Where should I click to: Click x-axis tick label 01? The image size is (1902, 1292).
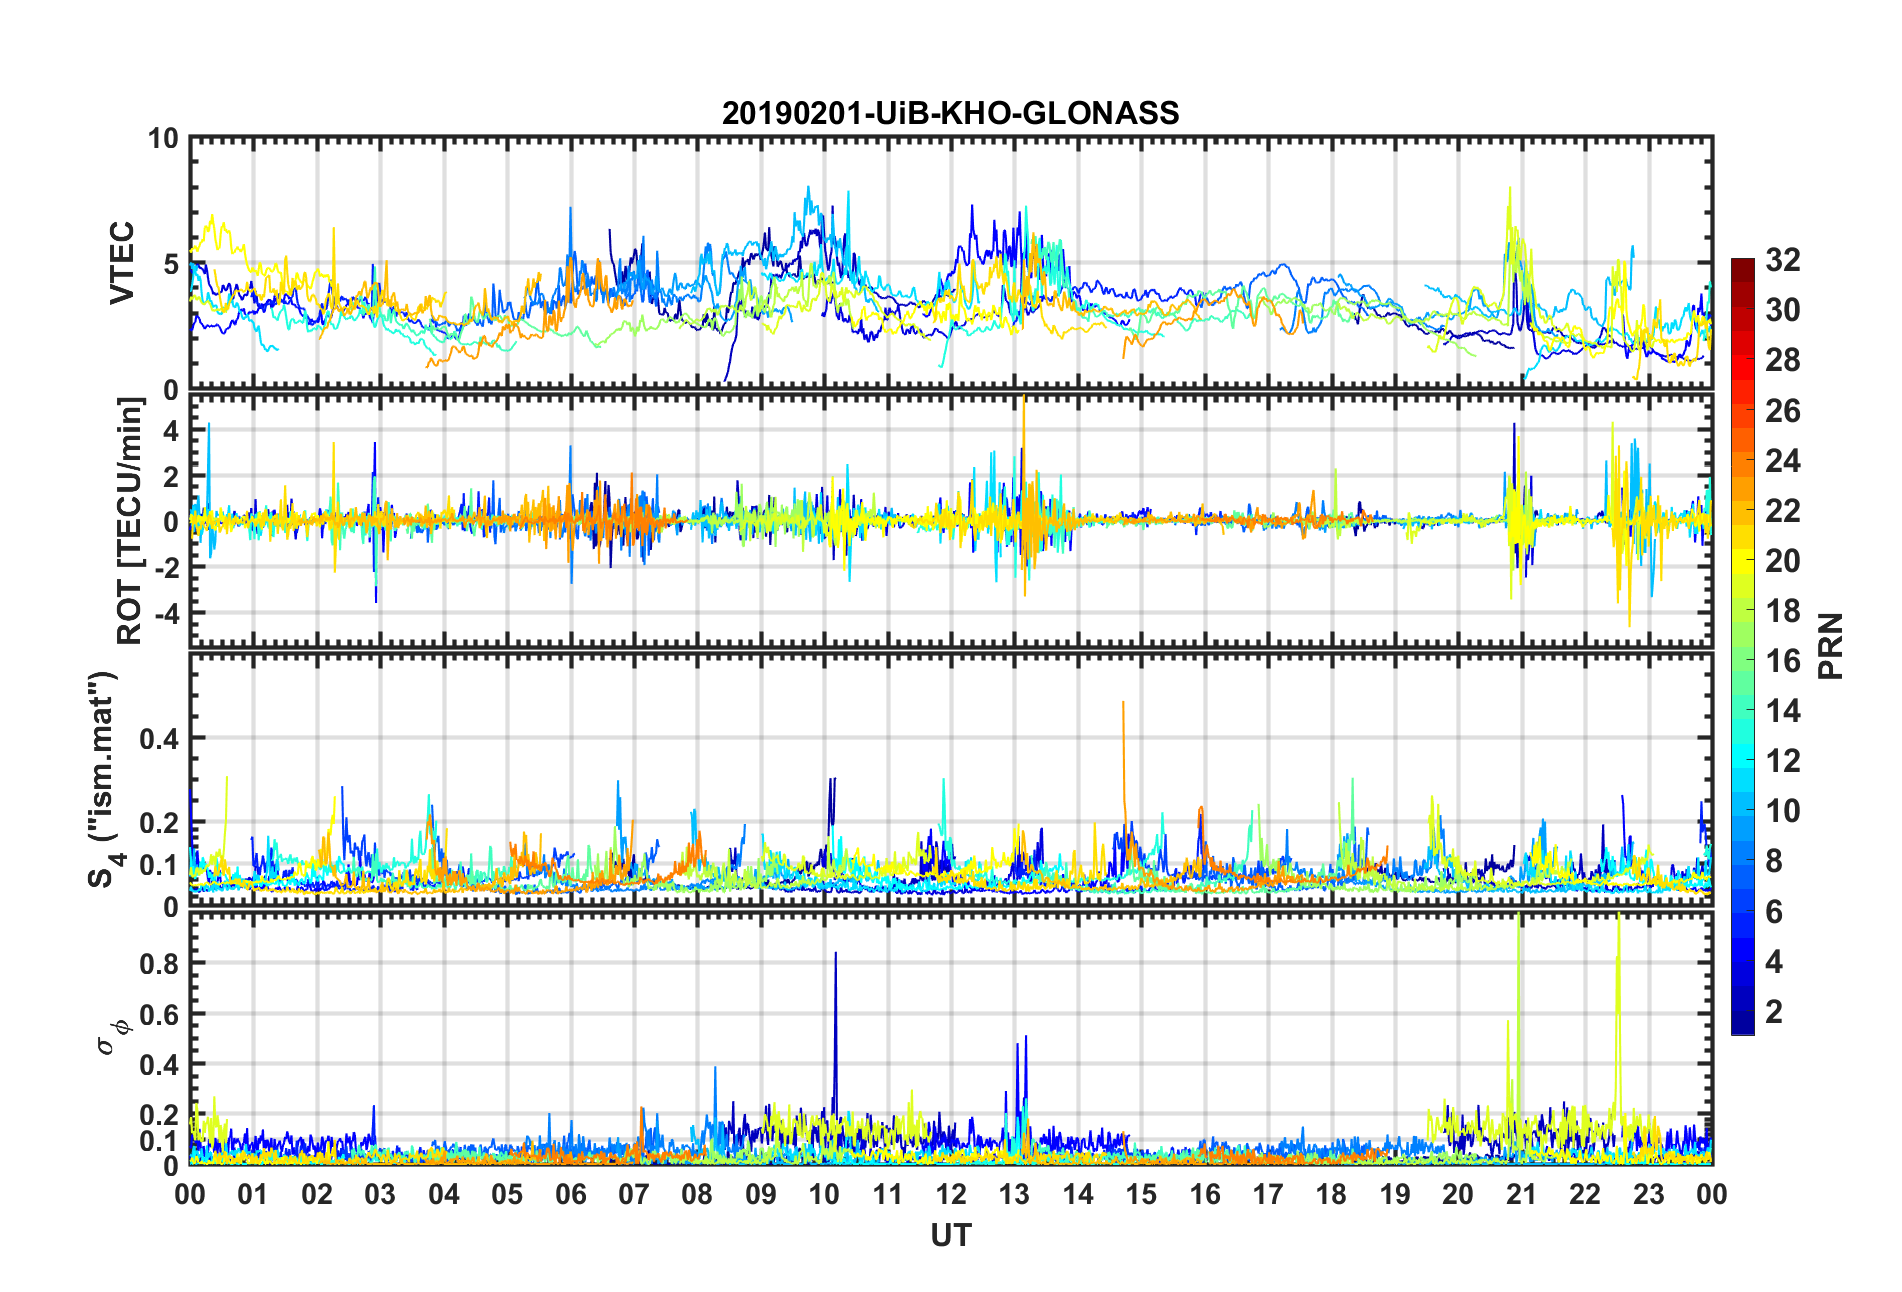click(253, 1194)
